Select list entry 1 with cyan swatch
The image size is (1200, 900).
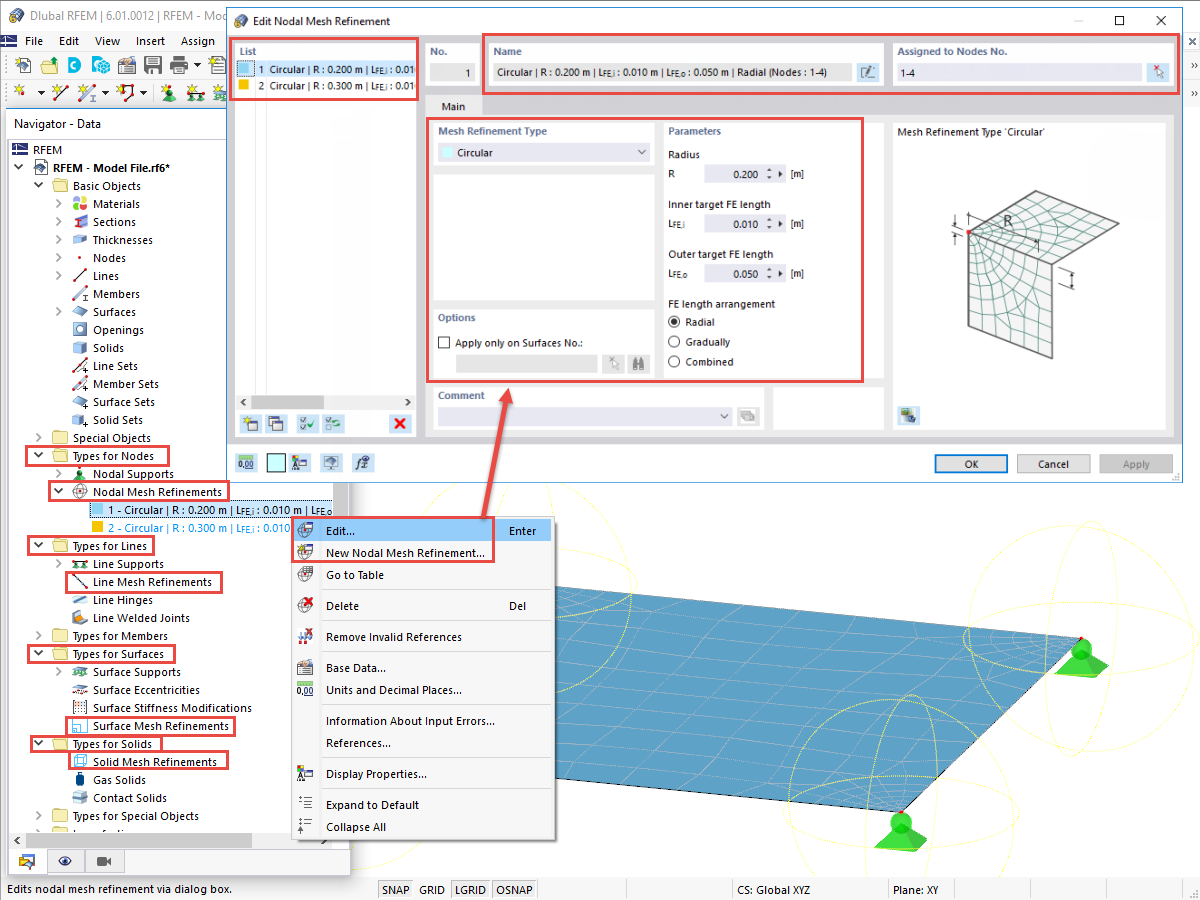(x=326, y=69)
